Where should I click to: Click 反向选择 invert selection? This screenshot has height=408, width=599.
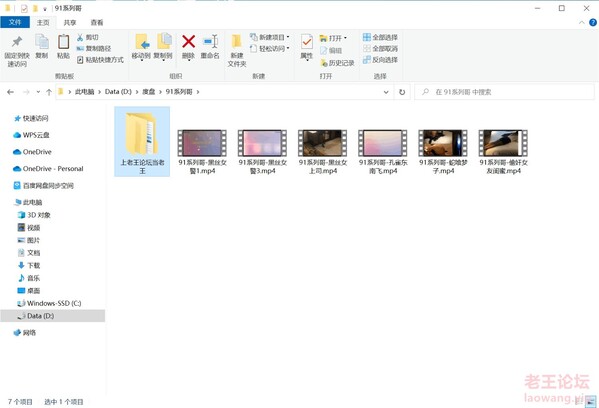tap(380, 60)
